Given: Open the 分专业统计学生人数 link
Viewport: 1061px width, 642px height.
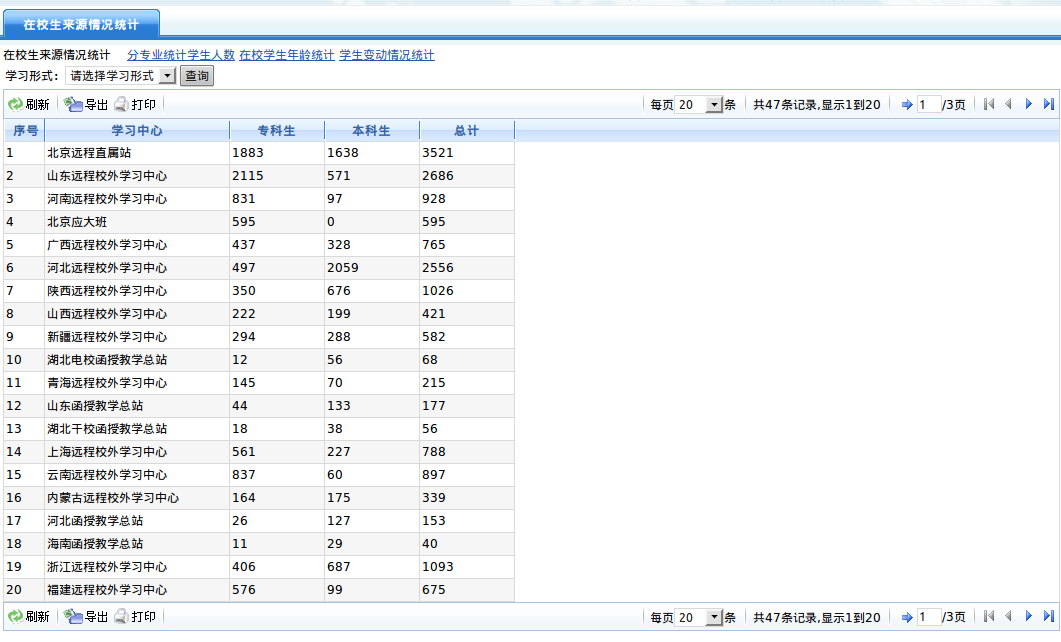Looking at the screenshot, I should click(x=180, y=56).
